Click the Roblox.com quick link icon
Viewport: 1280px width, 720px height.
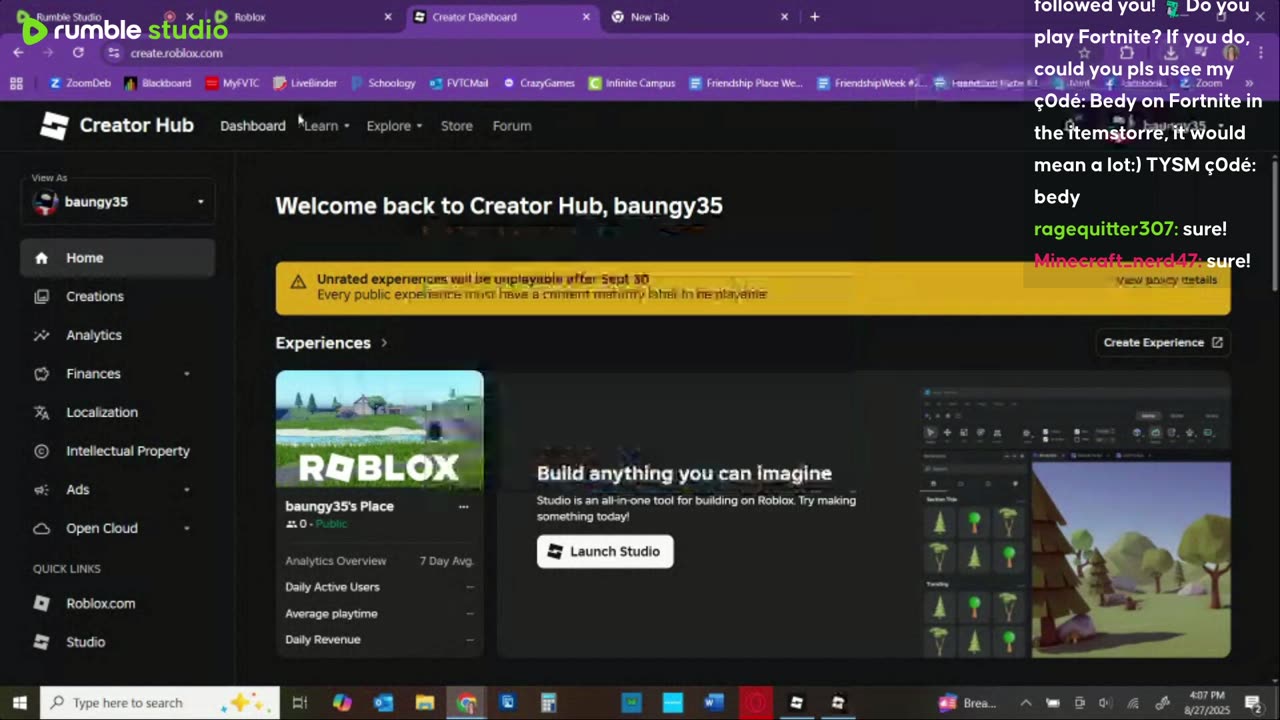tap(41, 603)
